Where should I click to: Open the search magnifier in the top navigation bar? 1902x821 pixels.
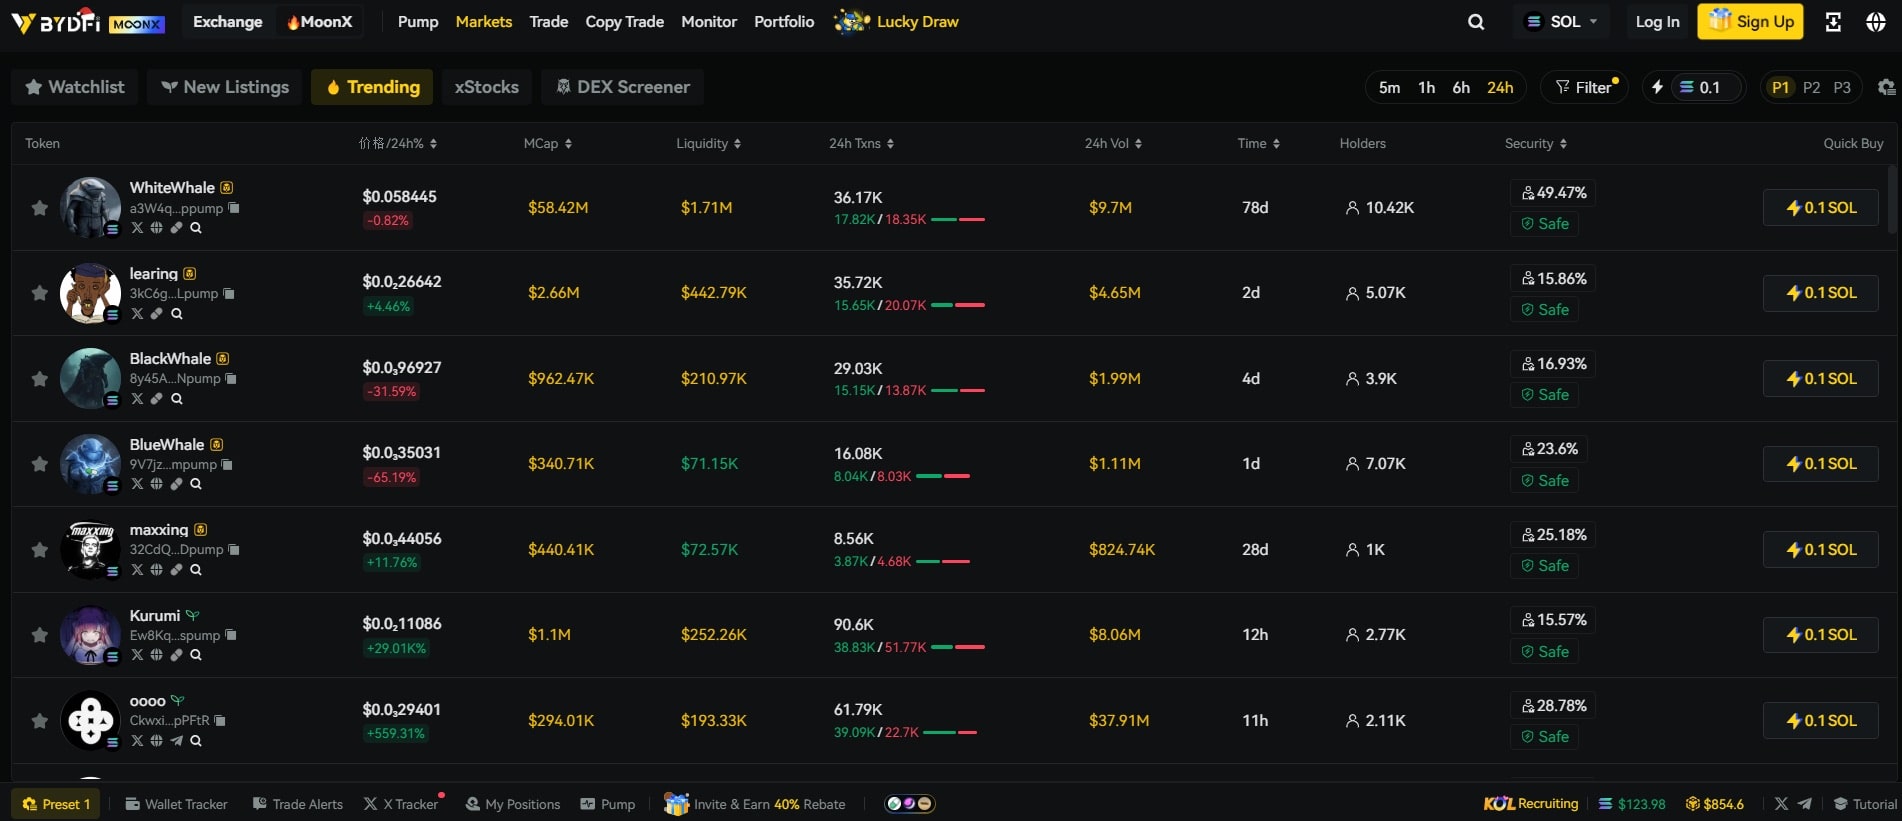point(1475,22)
